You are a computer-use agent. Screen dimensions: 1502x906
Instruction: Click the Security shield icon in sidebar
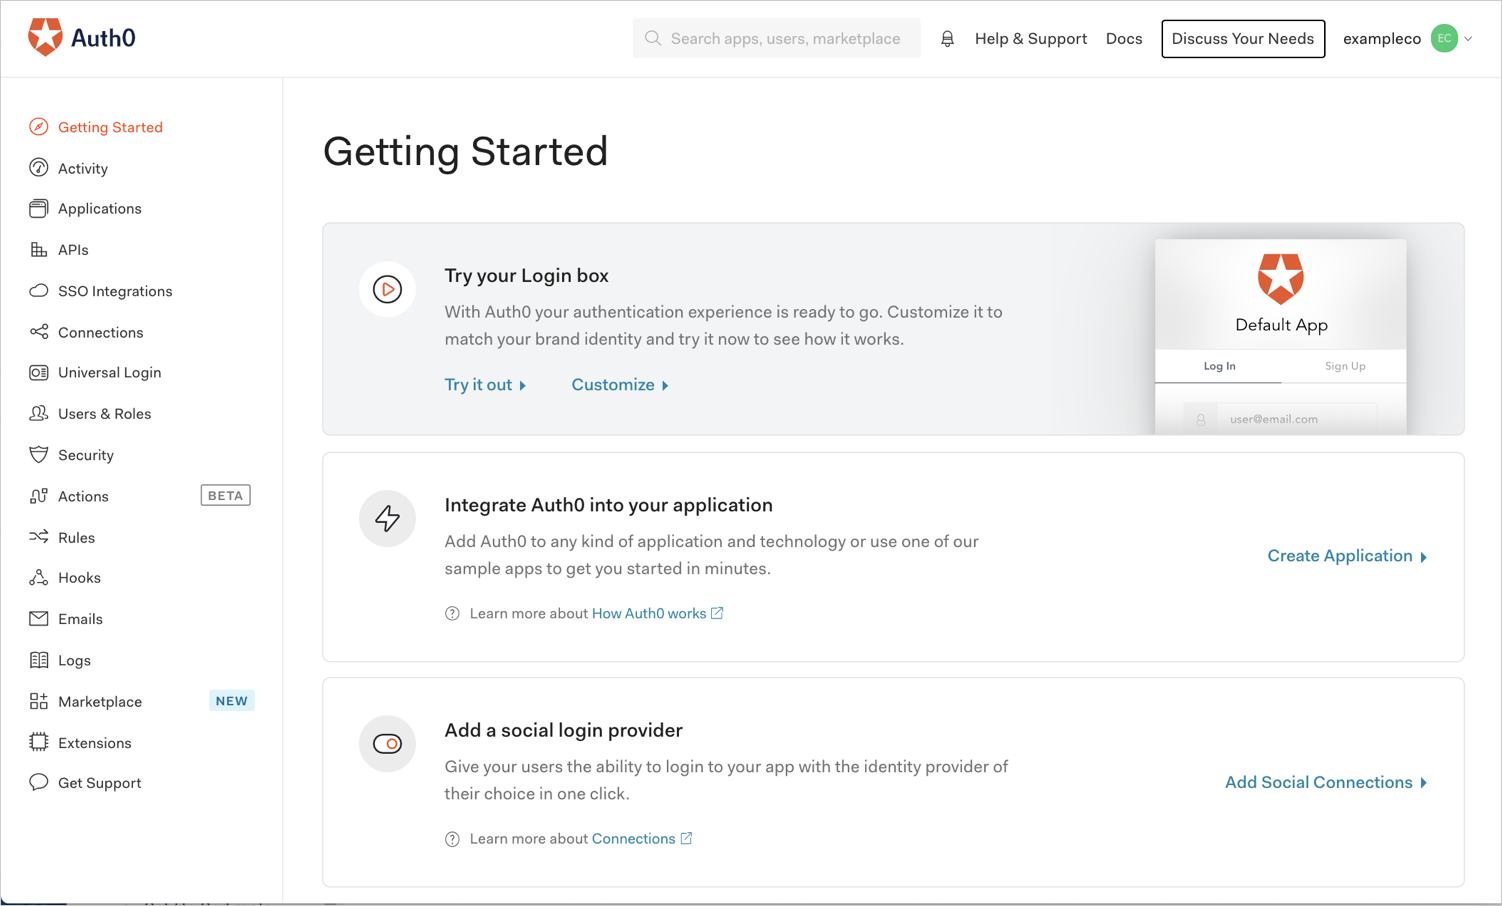39,455
